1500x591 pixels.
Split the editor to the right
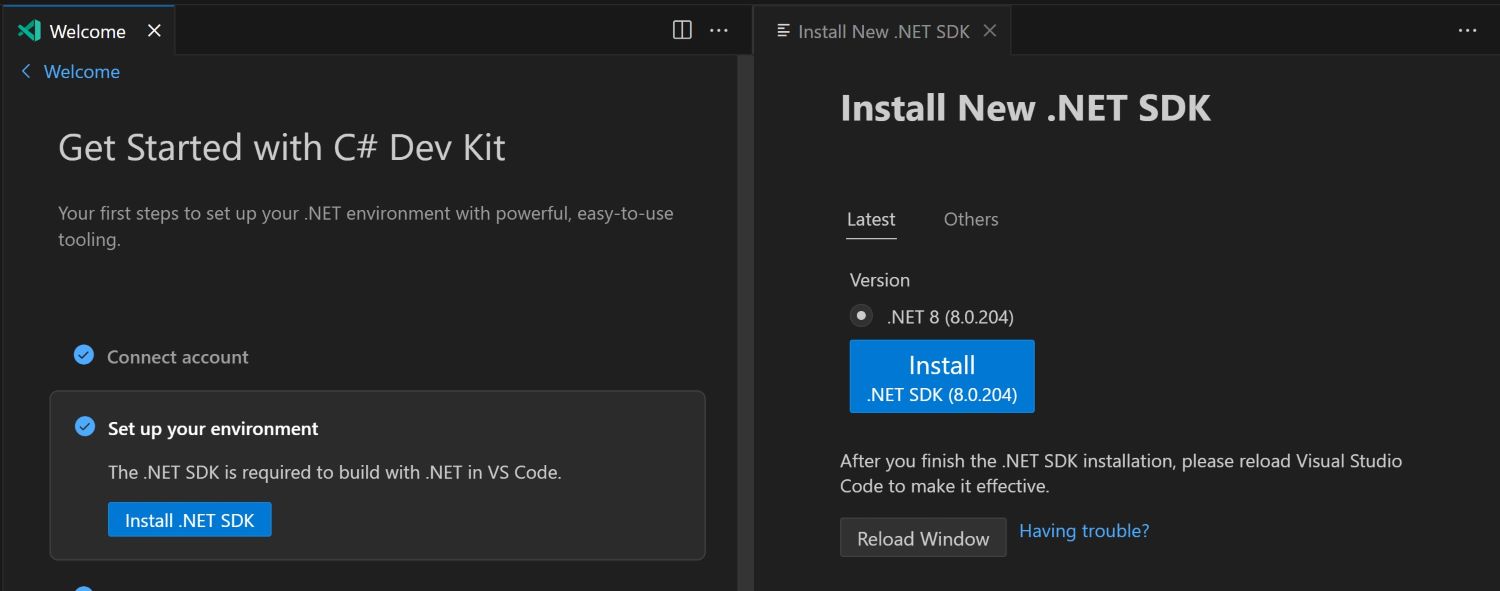(682, 31)
